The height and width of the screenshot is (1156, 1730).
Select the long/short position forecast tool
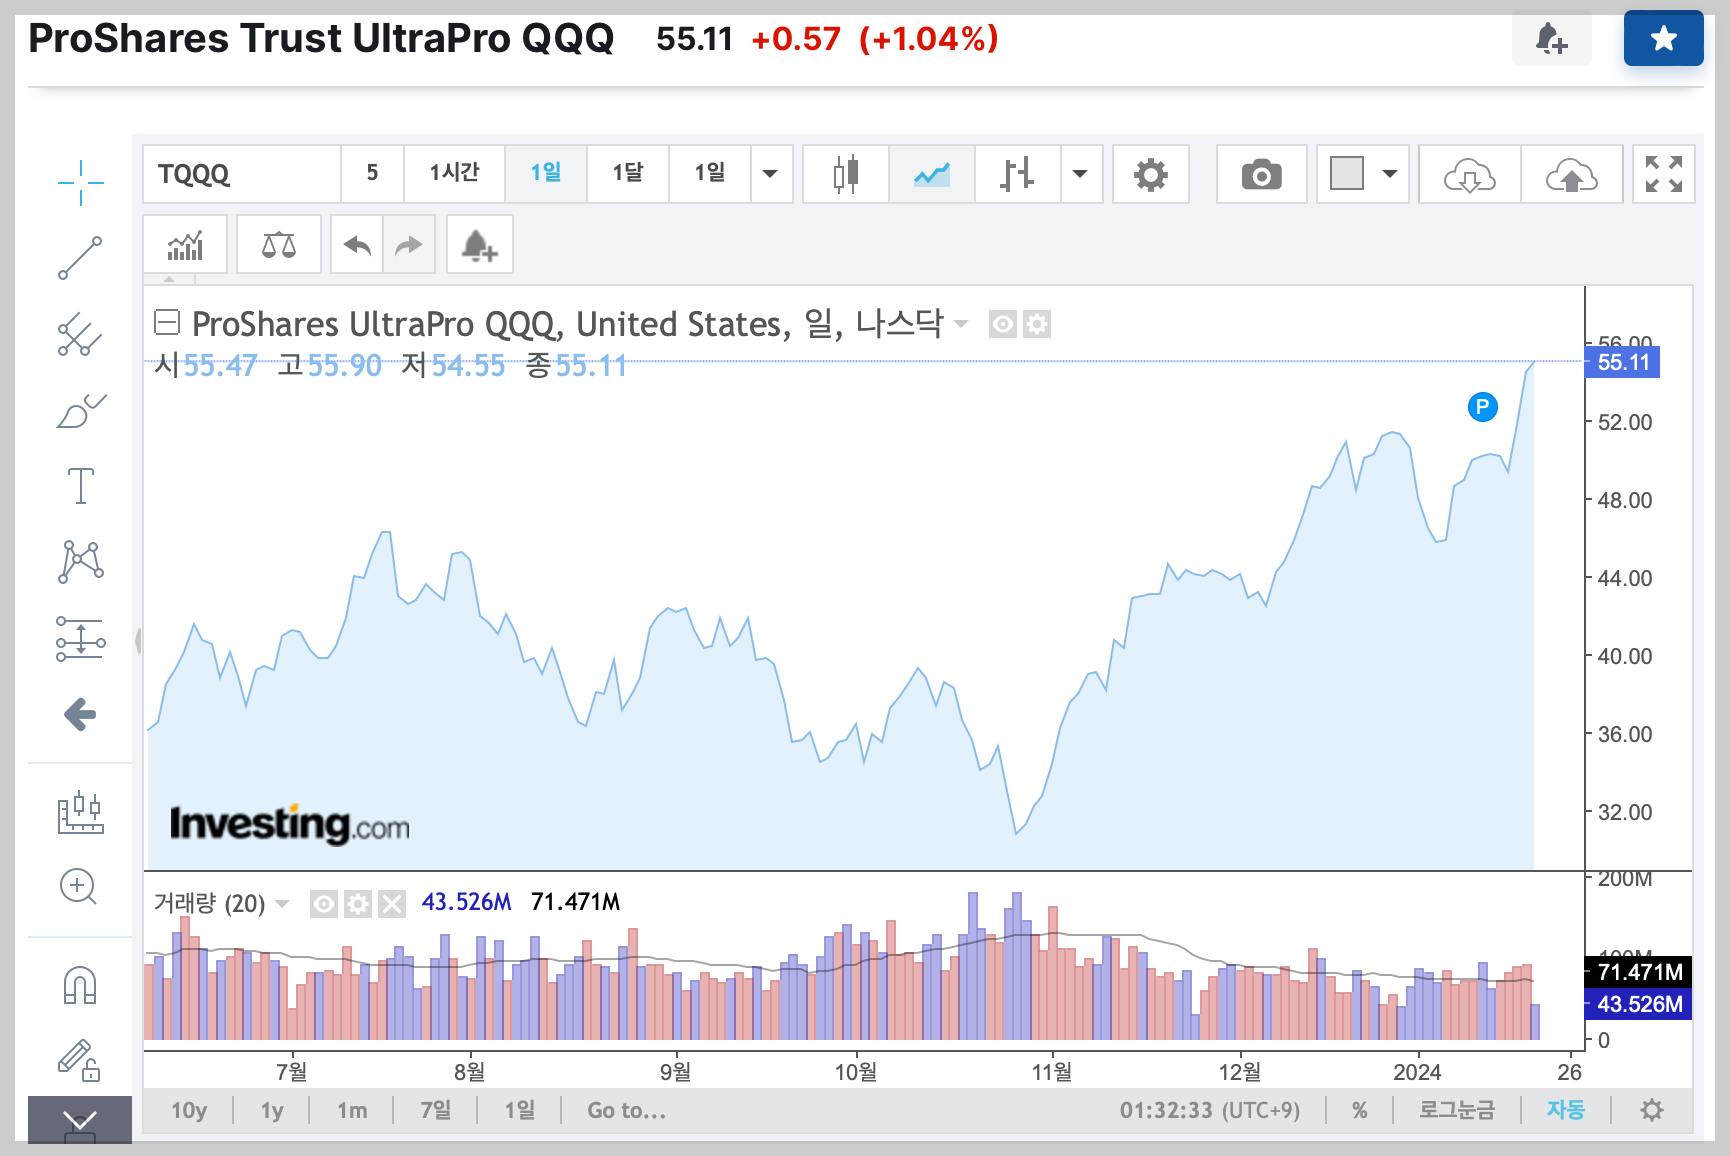80,638
